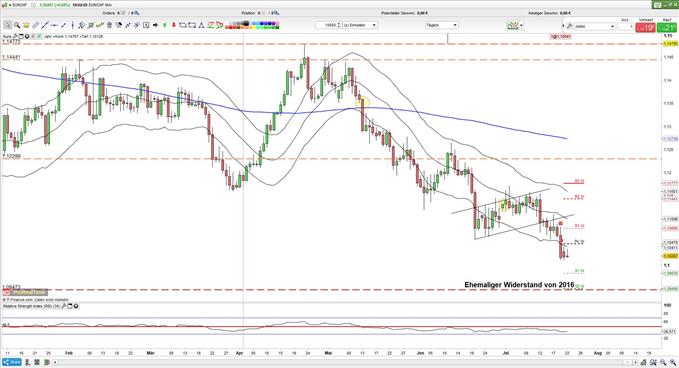The image size is (679, 368).
Task: Click the 'Ehemaliger Widerstand von 2016' annotation
Action: pos(519,285)
